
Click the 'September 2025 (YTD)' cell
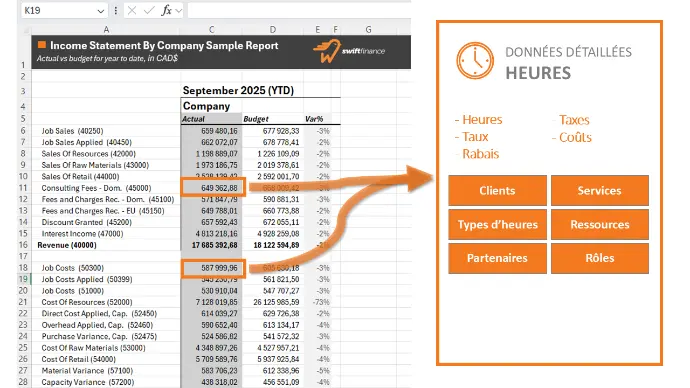(x=239, y=90)
